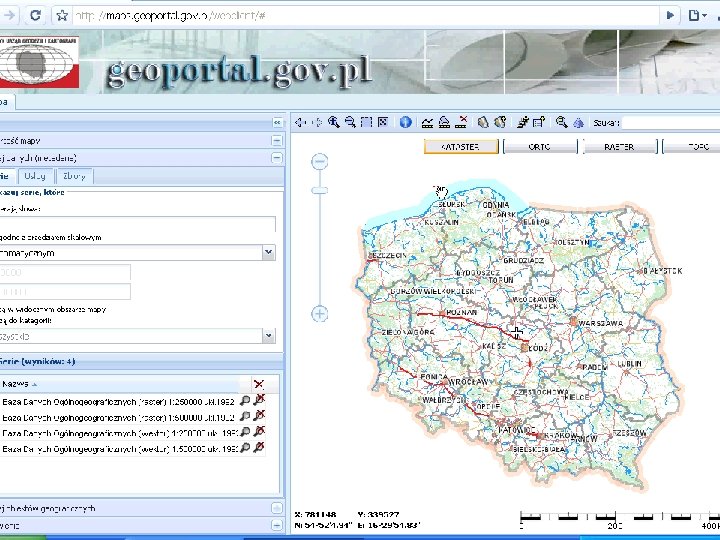Viewport: 720px width, 540px height.
Task: Open the 'wszystkie' category dropdown
Action: 269,336
